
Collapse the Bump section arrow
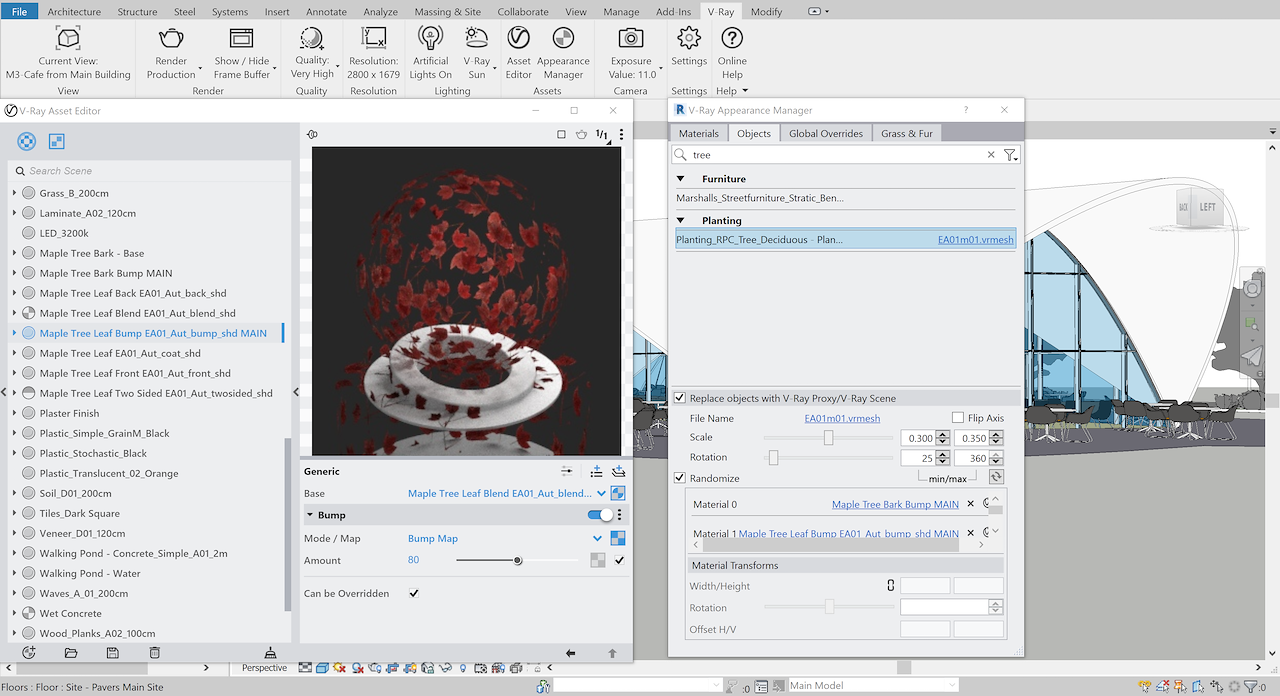click(310, 515)
